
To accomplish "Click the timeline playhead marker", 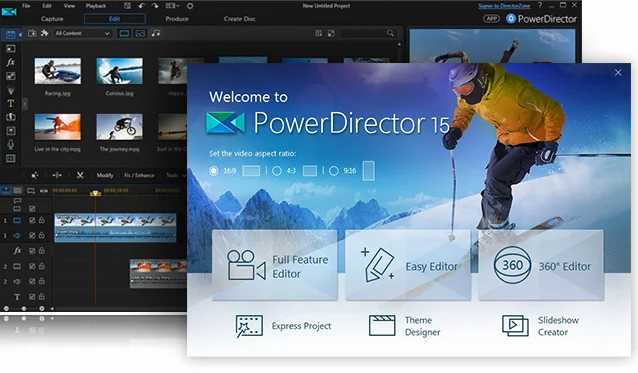I will click(95, 193).
